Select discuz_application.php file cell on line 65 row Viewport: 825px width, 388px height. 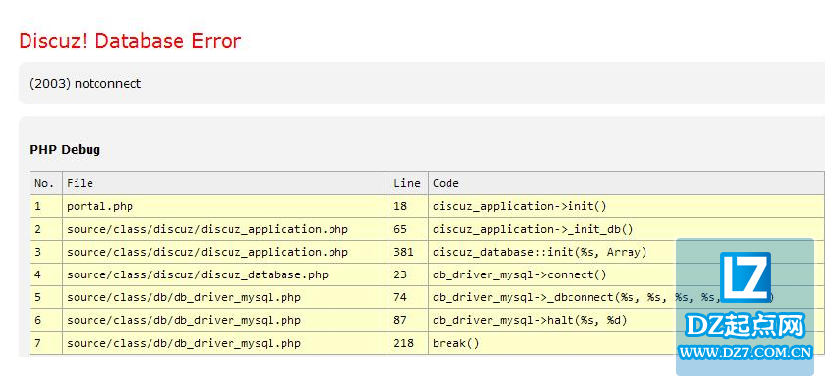click(225, 229)
